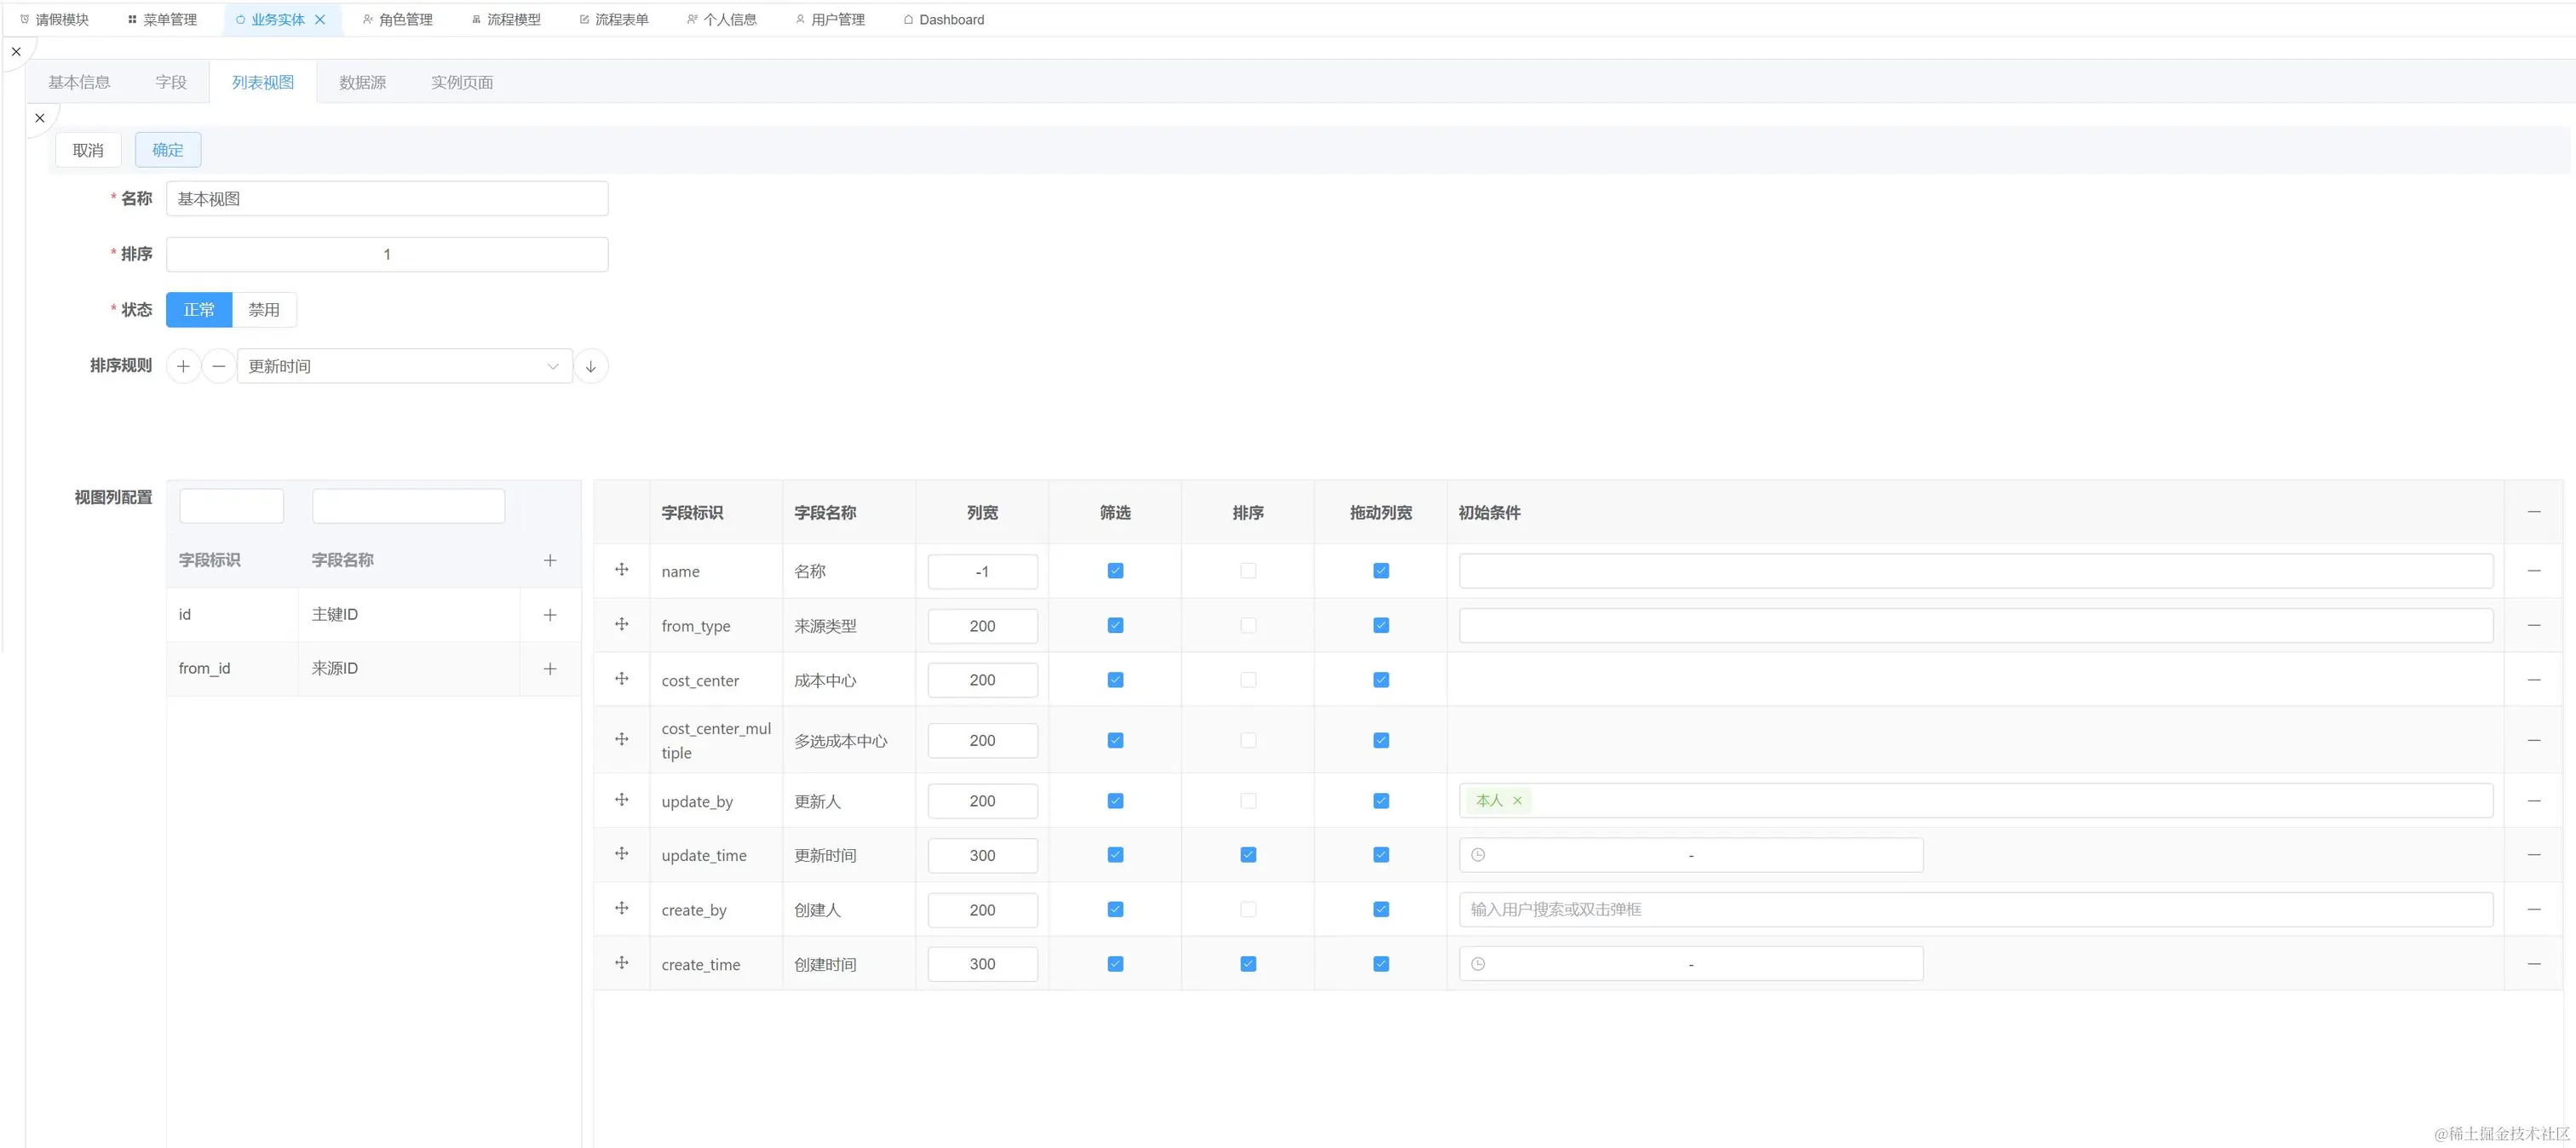Image resolution: width=2576 pixels, height=1148 pixels.
Task: Add the from_id field via its plus icon
Action: point(549,669)
